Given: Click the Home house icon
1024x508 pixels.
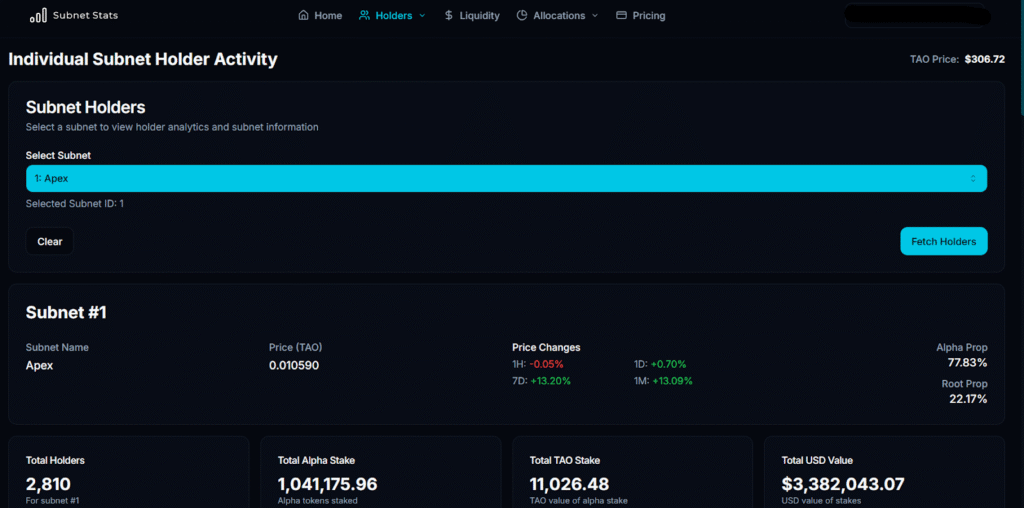Looking at the screenshot, I should pos(303,16).
